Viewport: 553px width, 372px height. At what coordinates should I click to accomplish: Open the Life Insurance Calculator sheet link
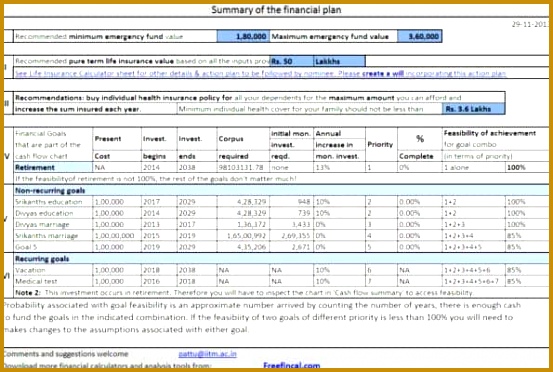[x=260, y=73]
